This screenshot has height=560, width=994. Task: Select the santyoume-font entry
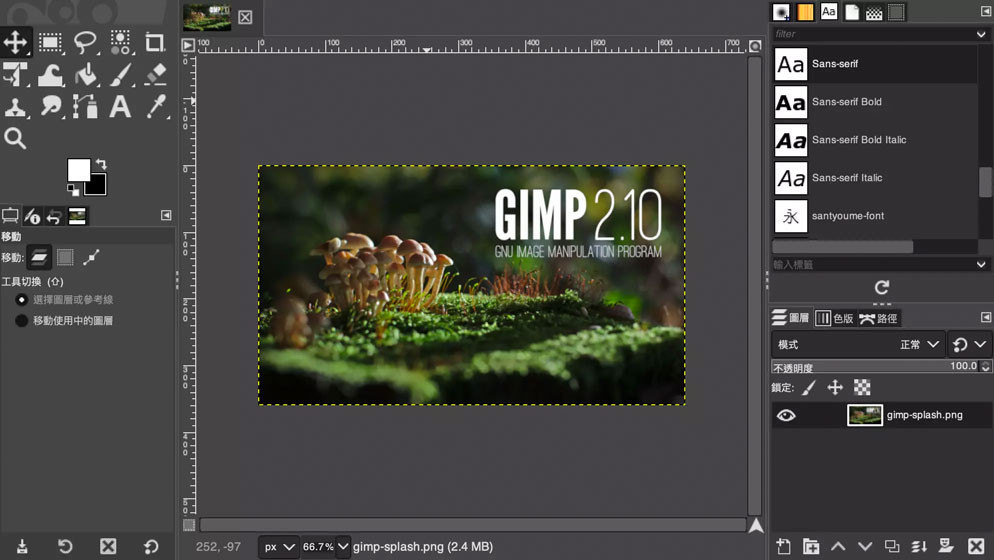875,216
